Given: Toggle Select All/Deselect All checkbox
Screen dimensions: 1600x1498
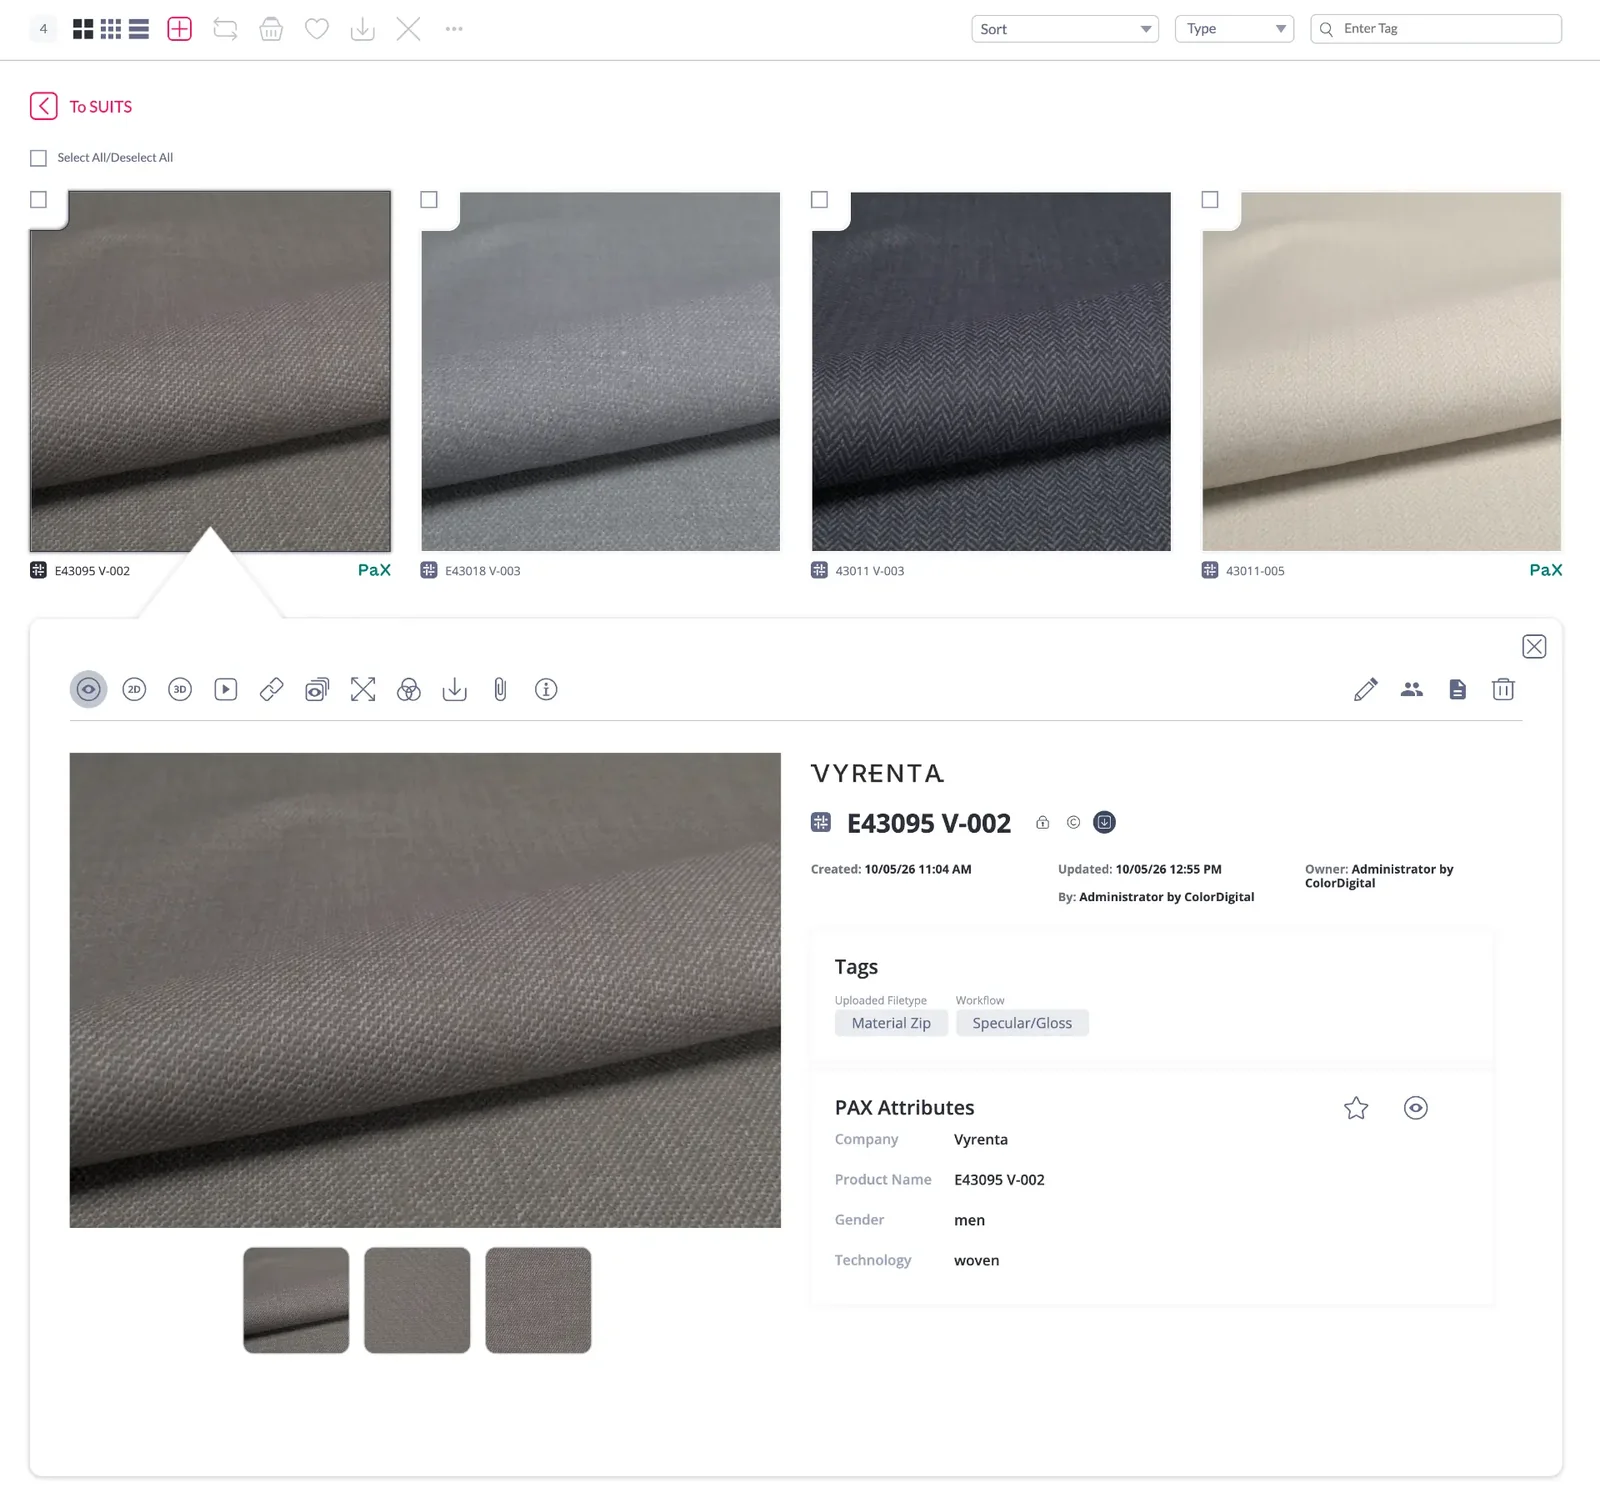Looking at the screenshot, I should [38, 158].
